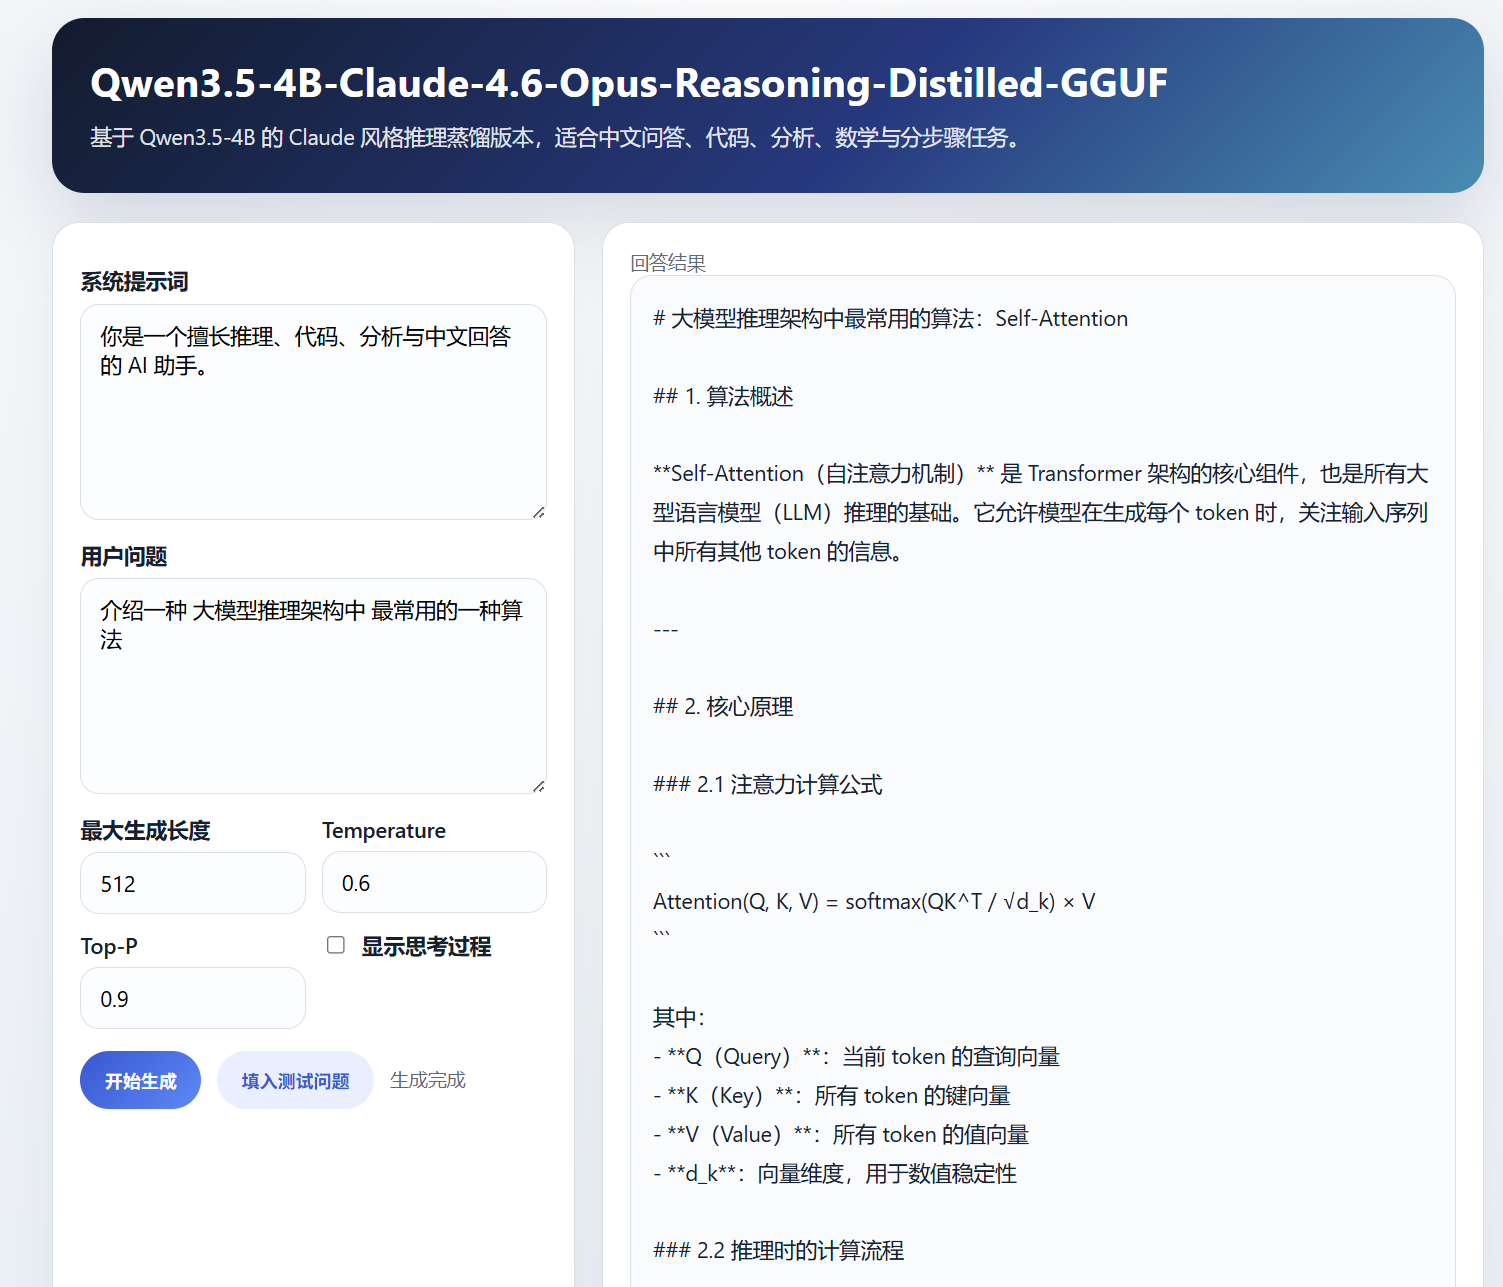
Task: Click the resize handle of the user question textarea
Action: coord(541,786)
